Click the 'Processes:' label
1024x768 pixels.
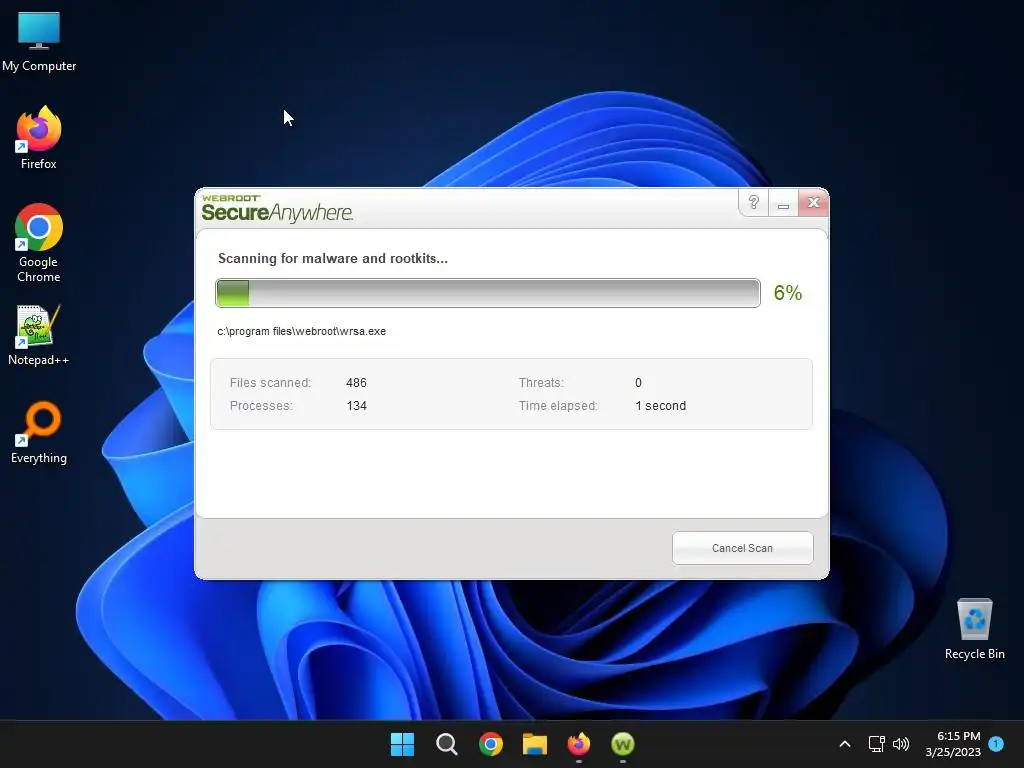point(261,406)
